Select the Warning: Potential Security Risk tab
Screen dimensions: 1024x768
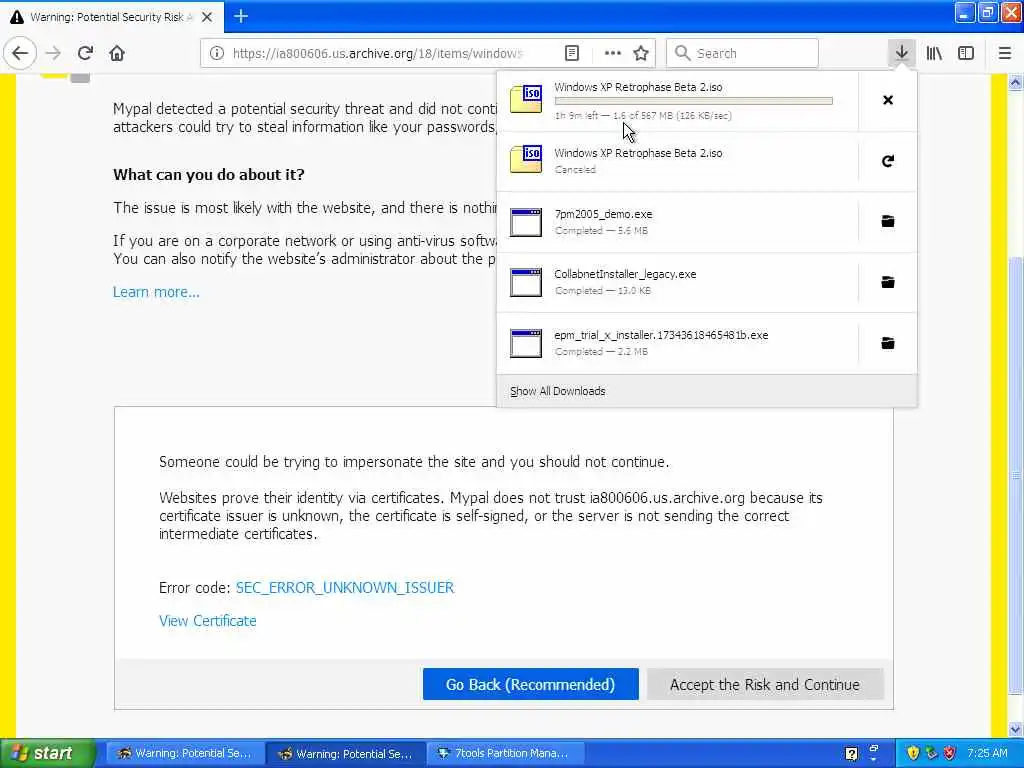point(111,17)
